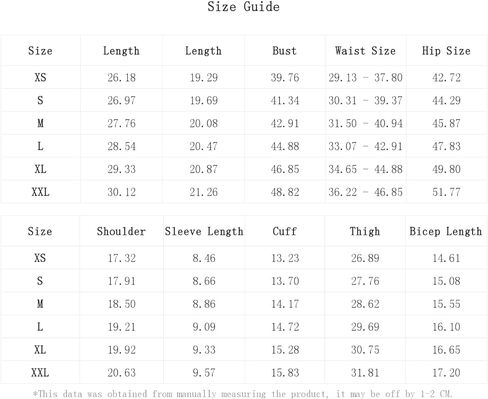The height and width of the screenshot is (399, 488).
Task: Click the Hip Size column header
Action: (x=446, y=51)
